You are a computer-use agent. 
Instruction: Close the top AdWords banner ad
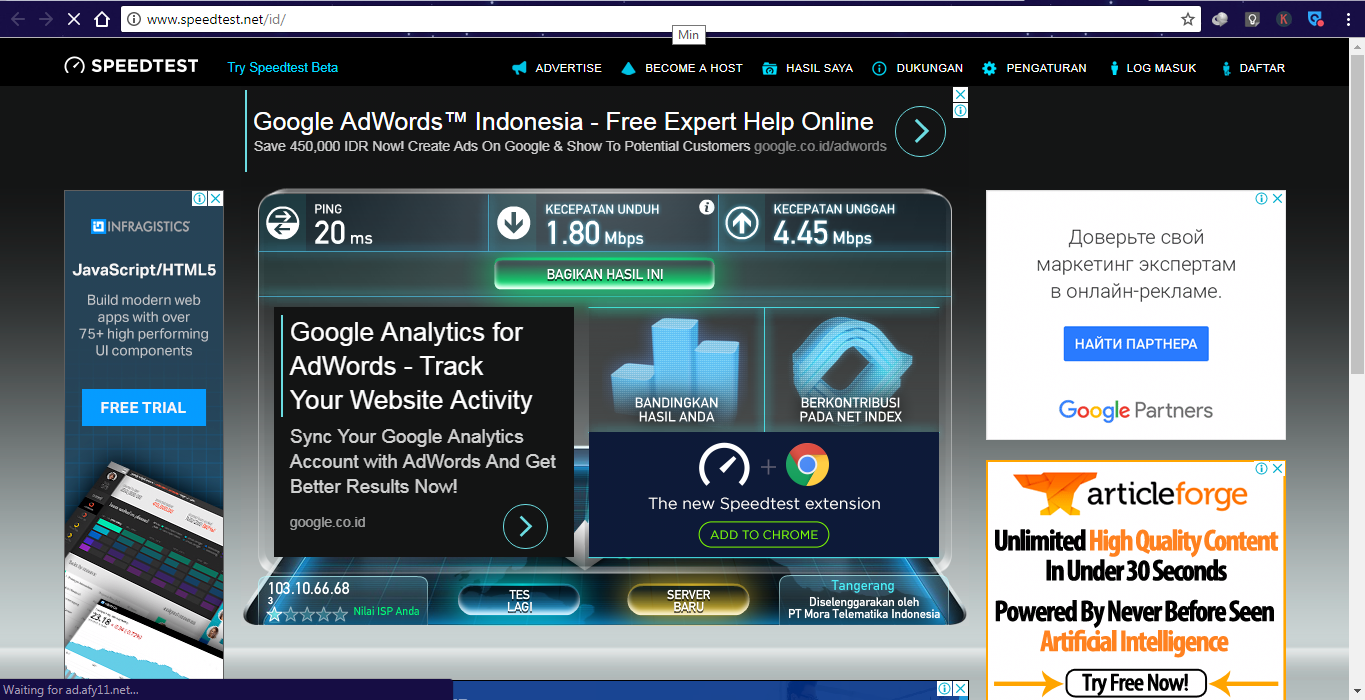coord(960,94)
